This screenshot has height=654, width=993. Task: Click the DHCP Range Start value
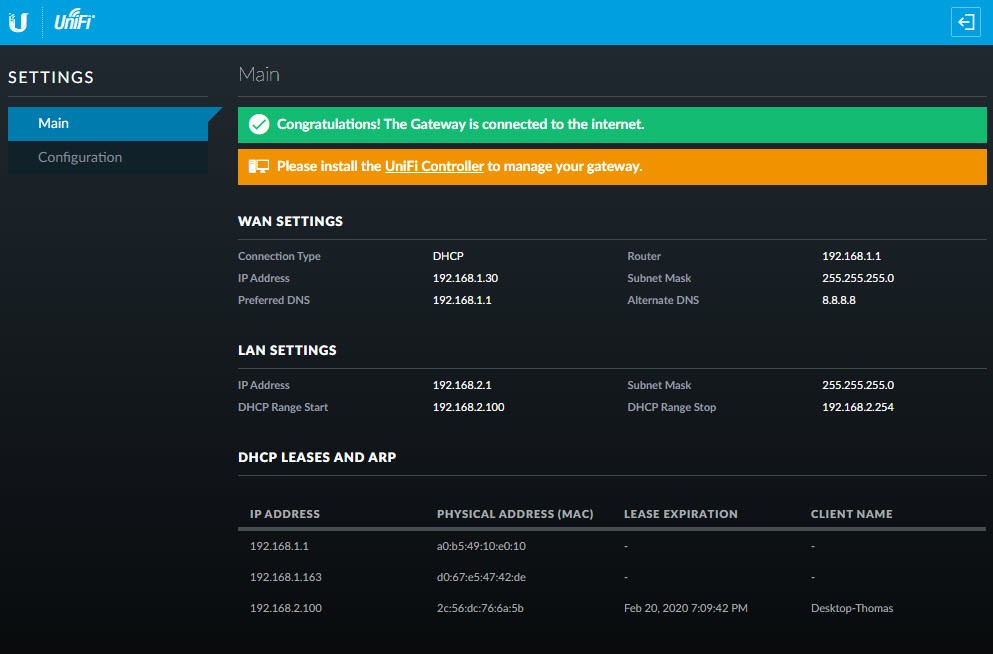tap(468, 407)
